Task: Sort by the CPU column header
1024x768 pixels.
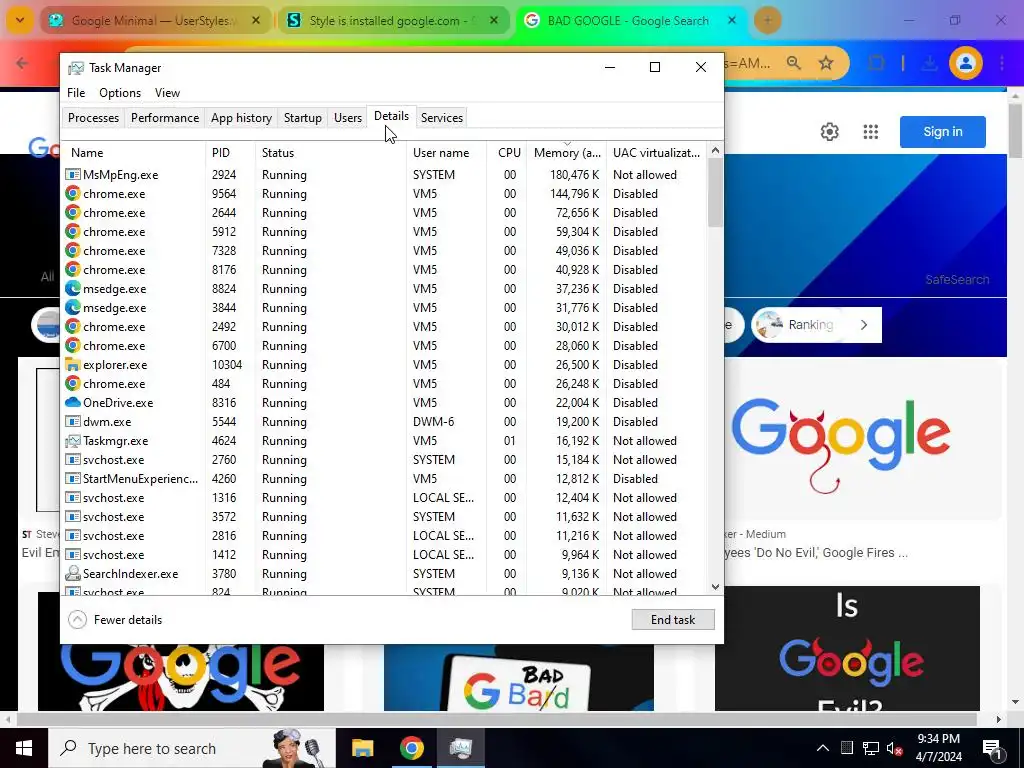Action: pos(507,153)
